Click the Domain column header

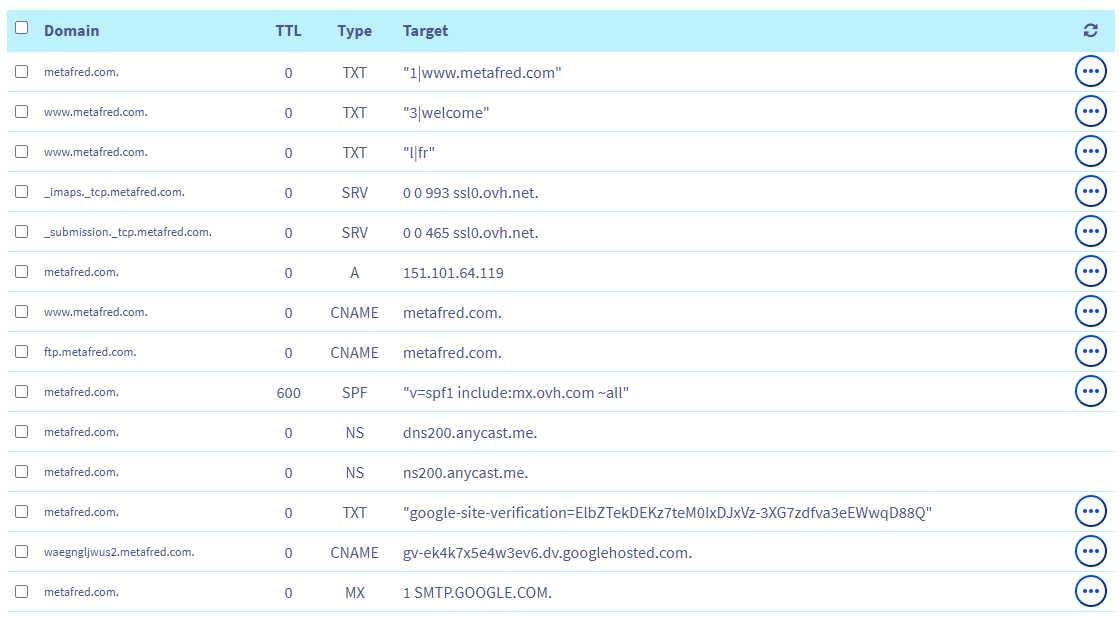click(71, 31)
